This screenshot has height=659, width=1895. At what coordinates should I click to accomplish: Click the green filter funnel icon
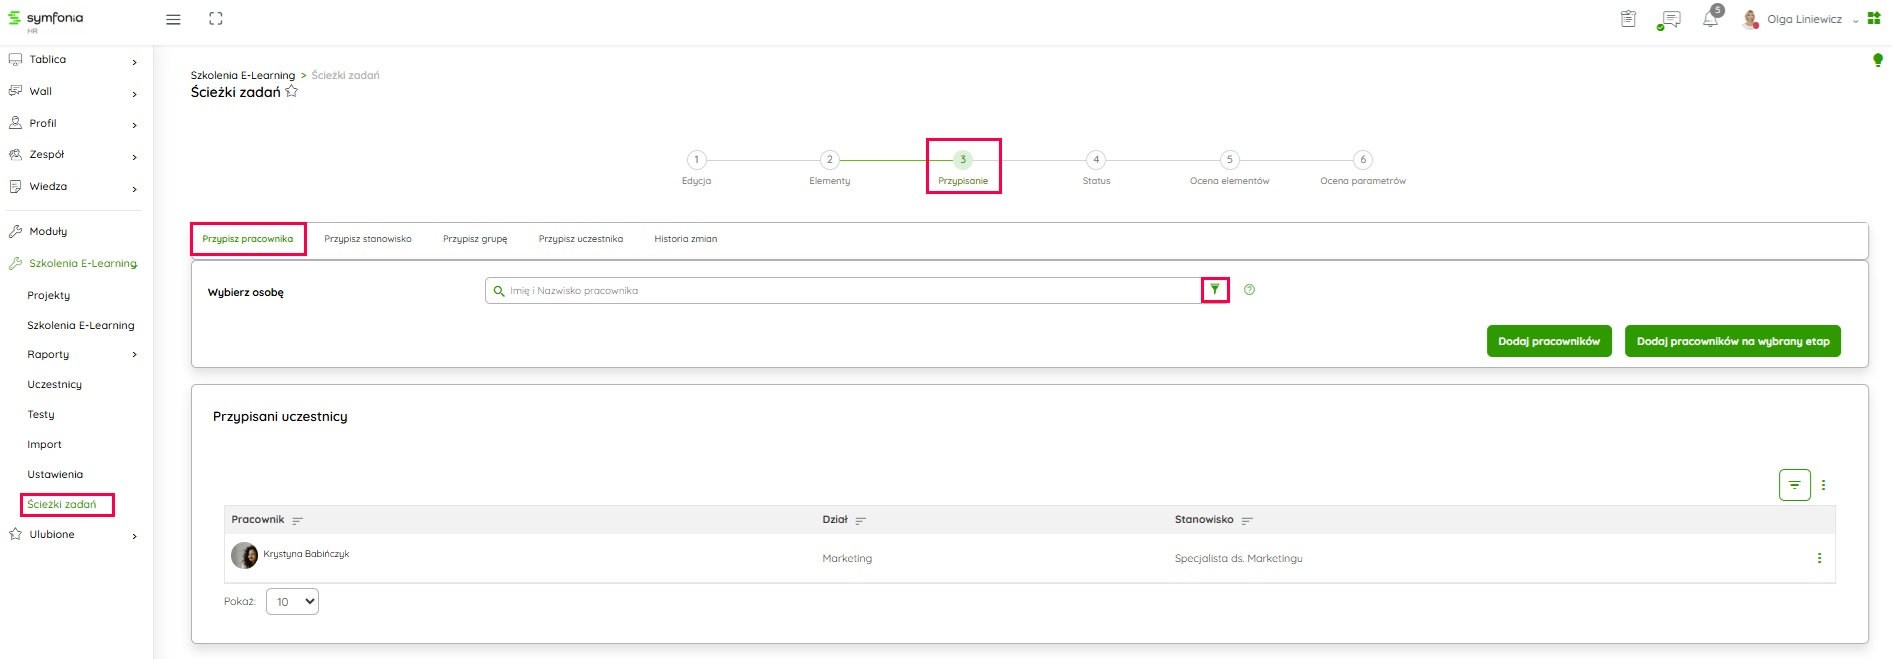click(x=1215, y=290)
